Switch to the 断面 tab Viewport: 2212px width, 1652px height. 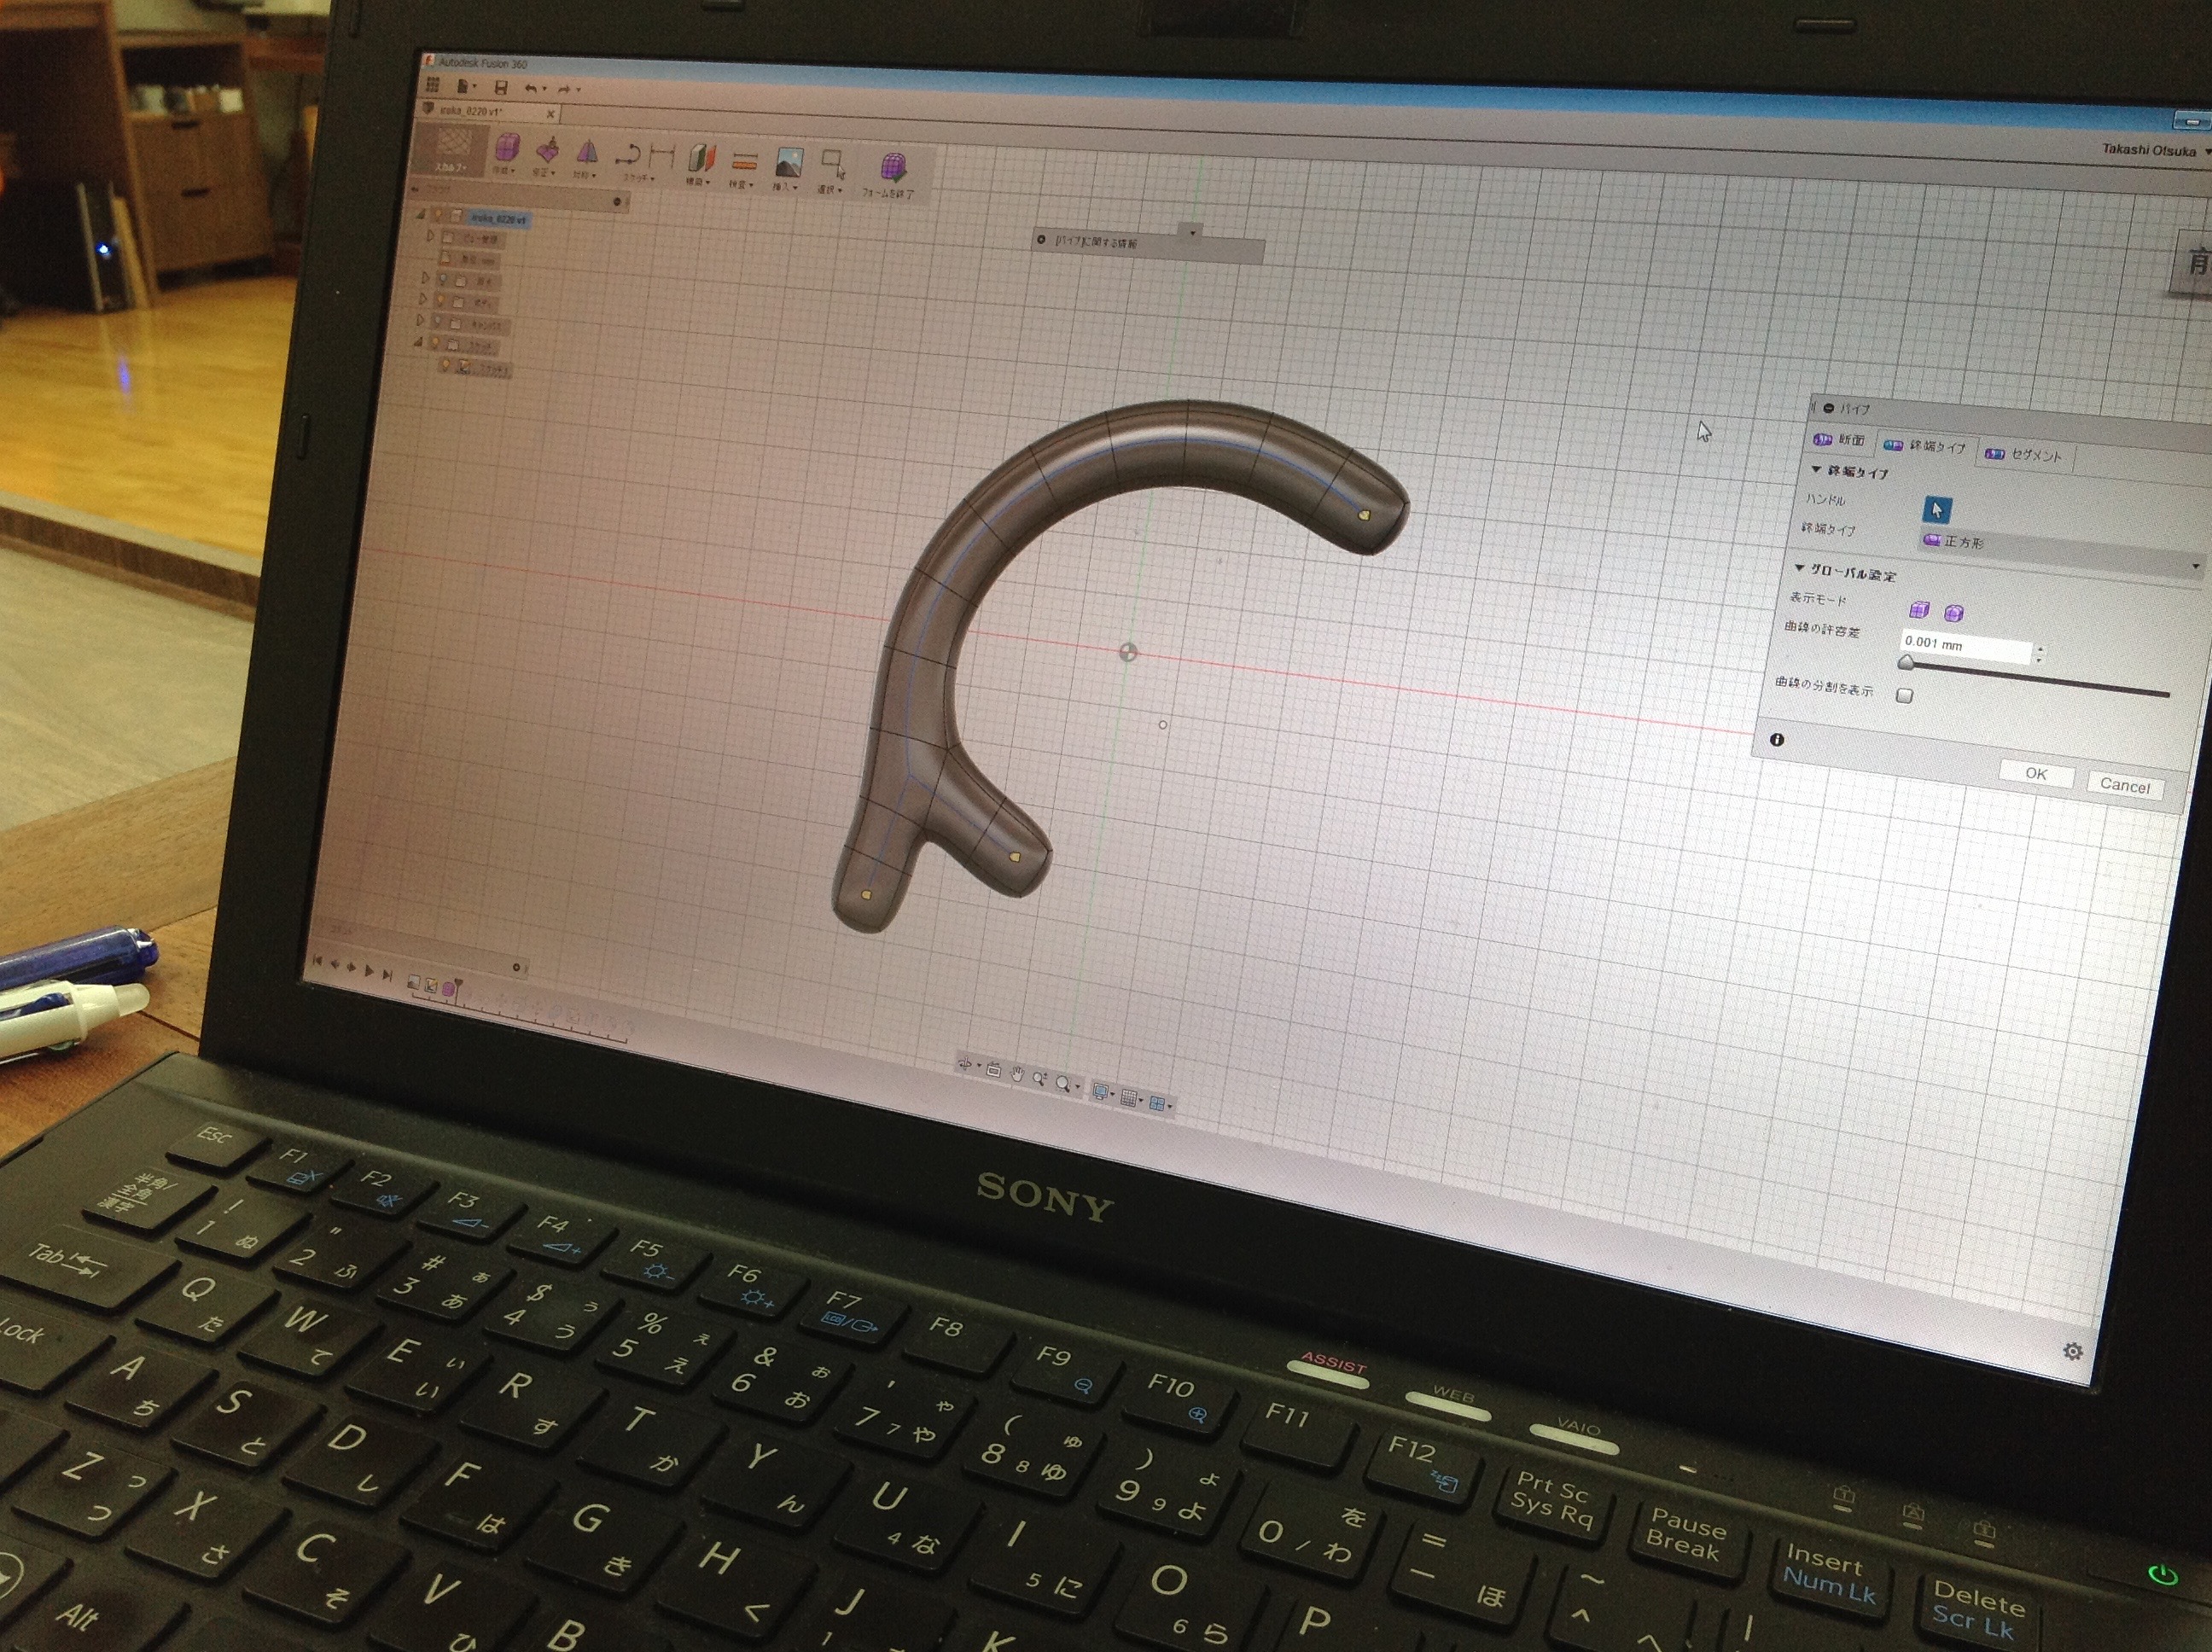click(1838, 439)
